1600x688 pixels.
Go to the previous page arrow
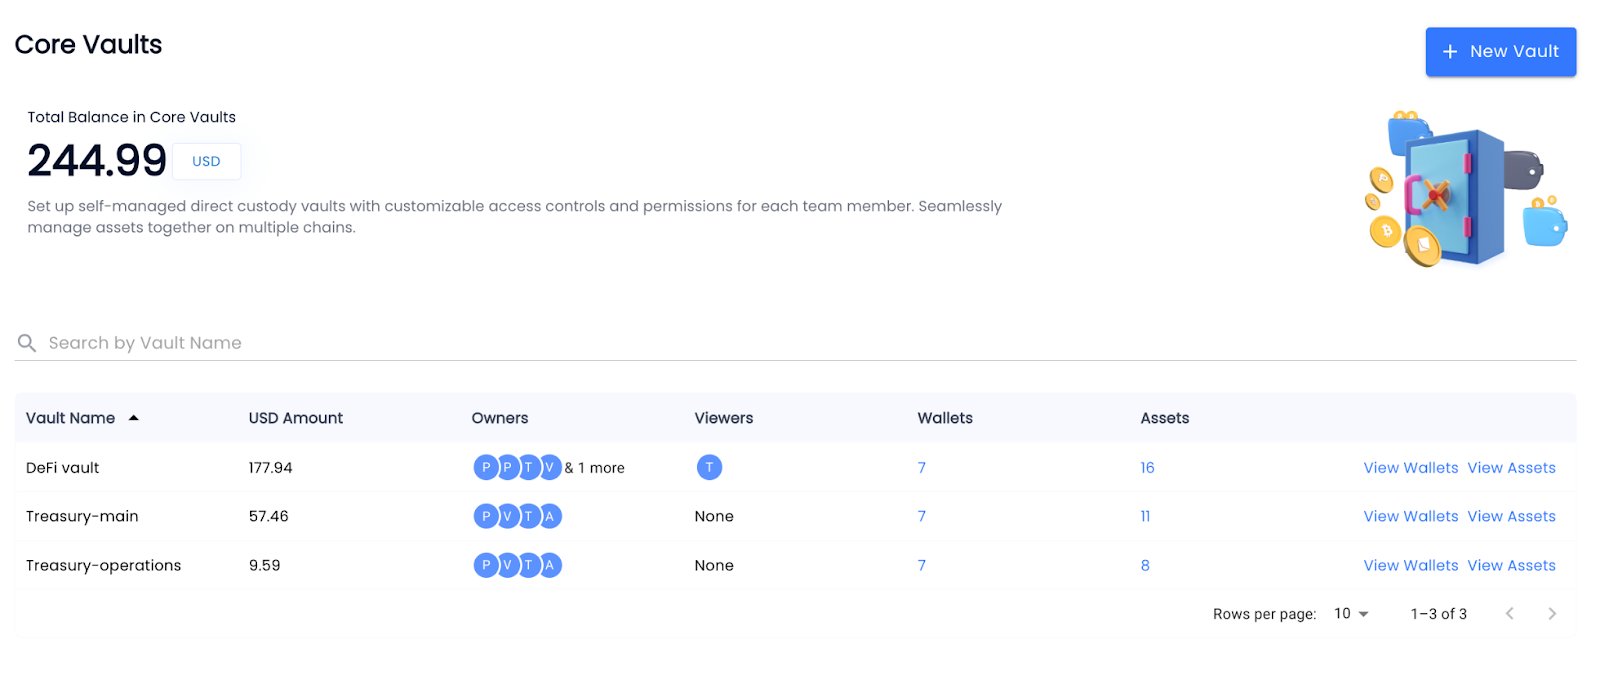pyautogui.click(x=1510, y=614)
